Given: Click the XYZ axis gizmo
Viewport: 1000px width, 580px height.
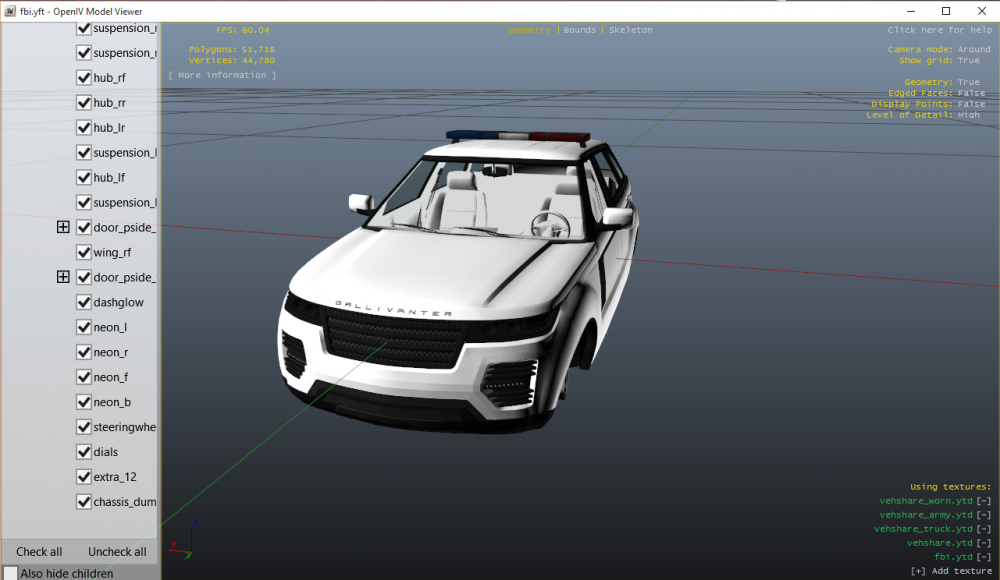Looking at the screenshot, I should 184,541.
